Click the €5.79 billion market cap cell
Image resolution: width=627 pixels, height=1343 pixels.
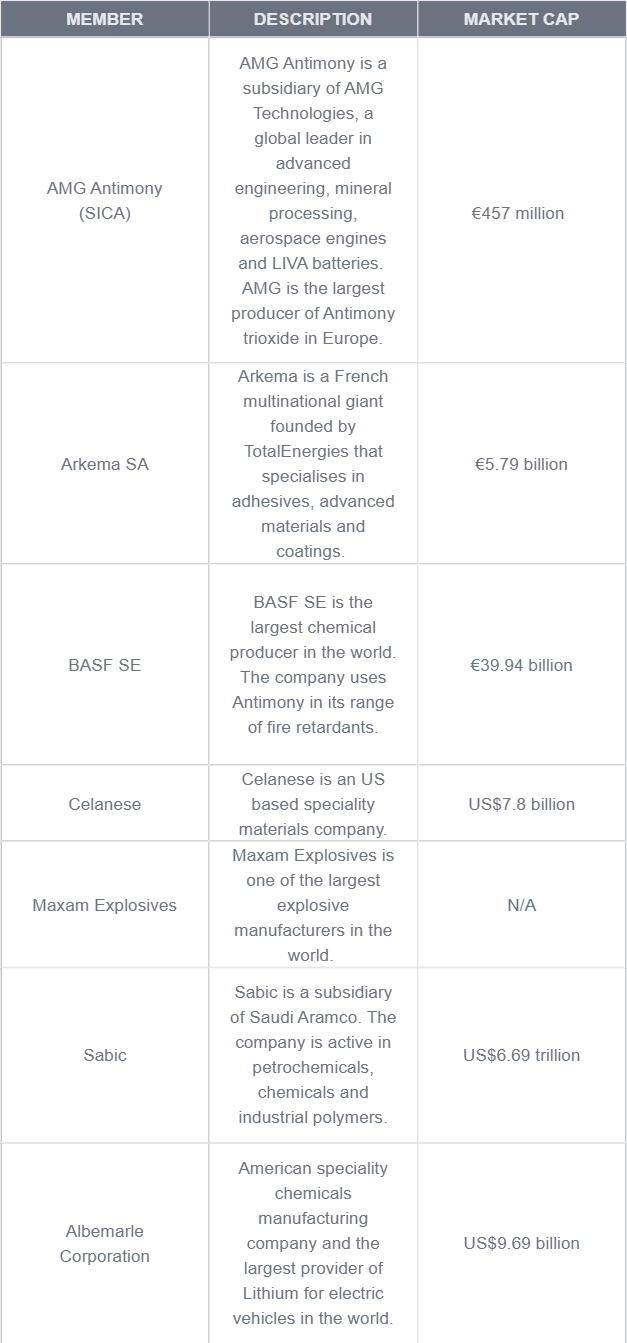tap(521, 464)
